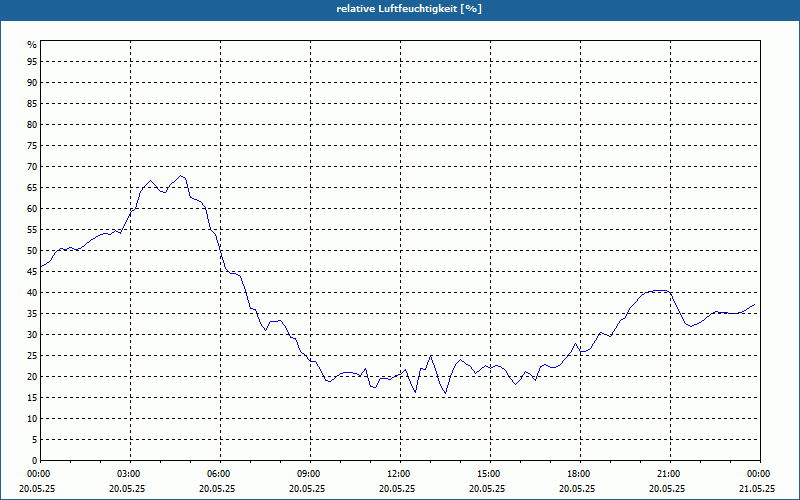
Task: Select the "20.05.25" date under 09:00
Action: 307,488
